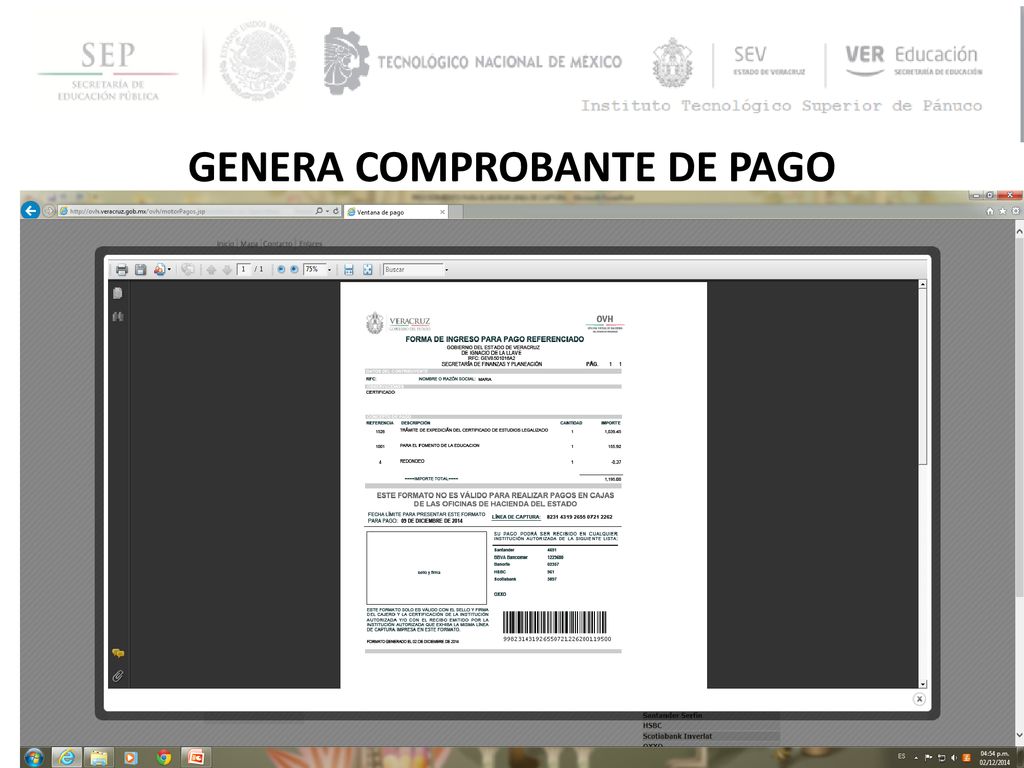Click PARA EL FOMENTO DE LA EDUCACION row
The height and width of the screenshot is (768, 1024).
point(440,445)
